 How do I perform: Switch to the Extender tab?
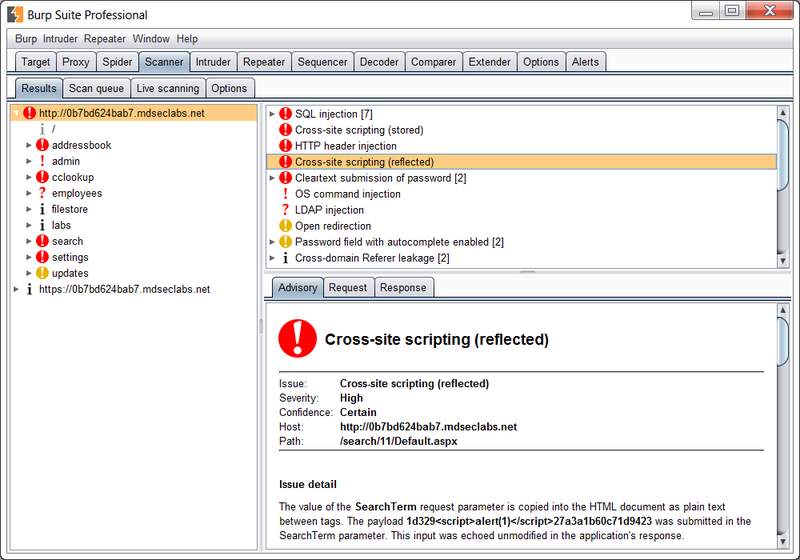[x=490, y=62]
